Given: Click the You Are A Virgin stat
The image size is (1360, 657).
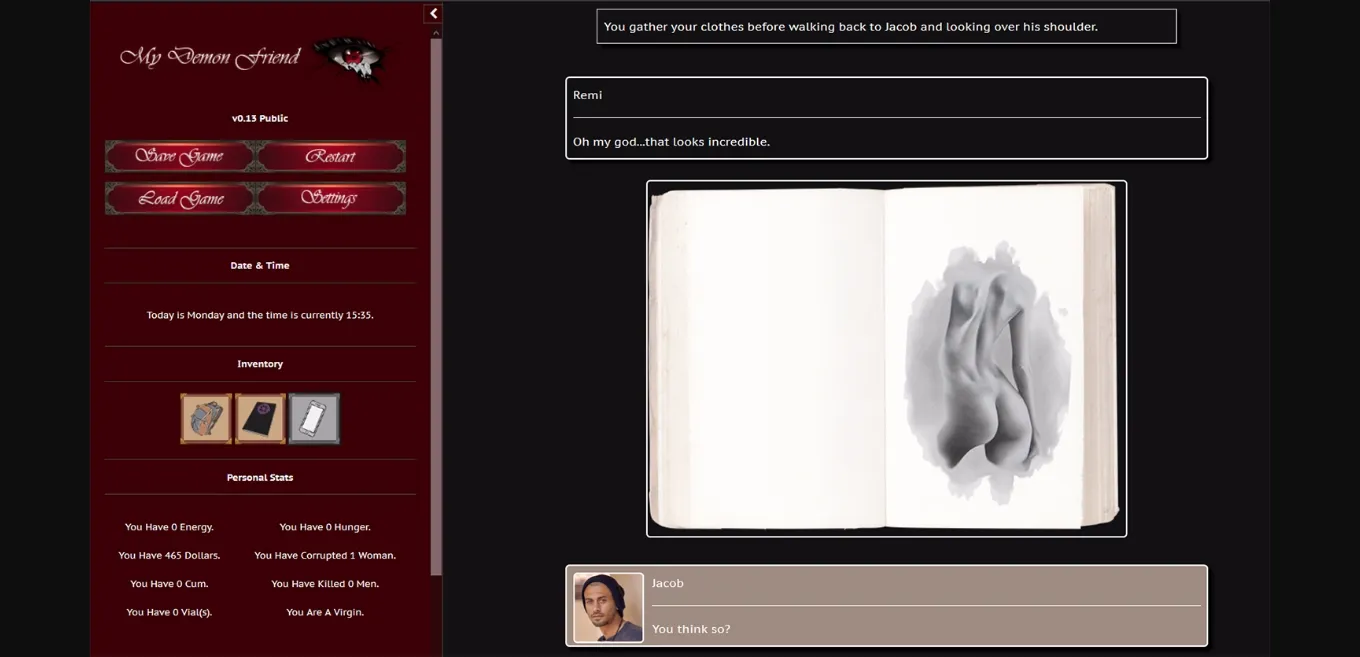Looking at the screenshot, I should click(324, 611).
